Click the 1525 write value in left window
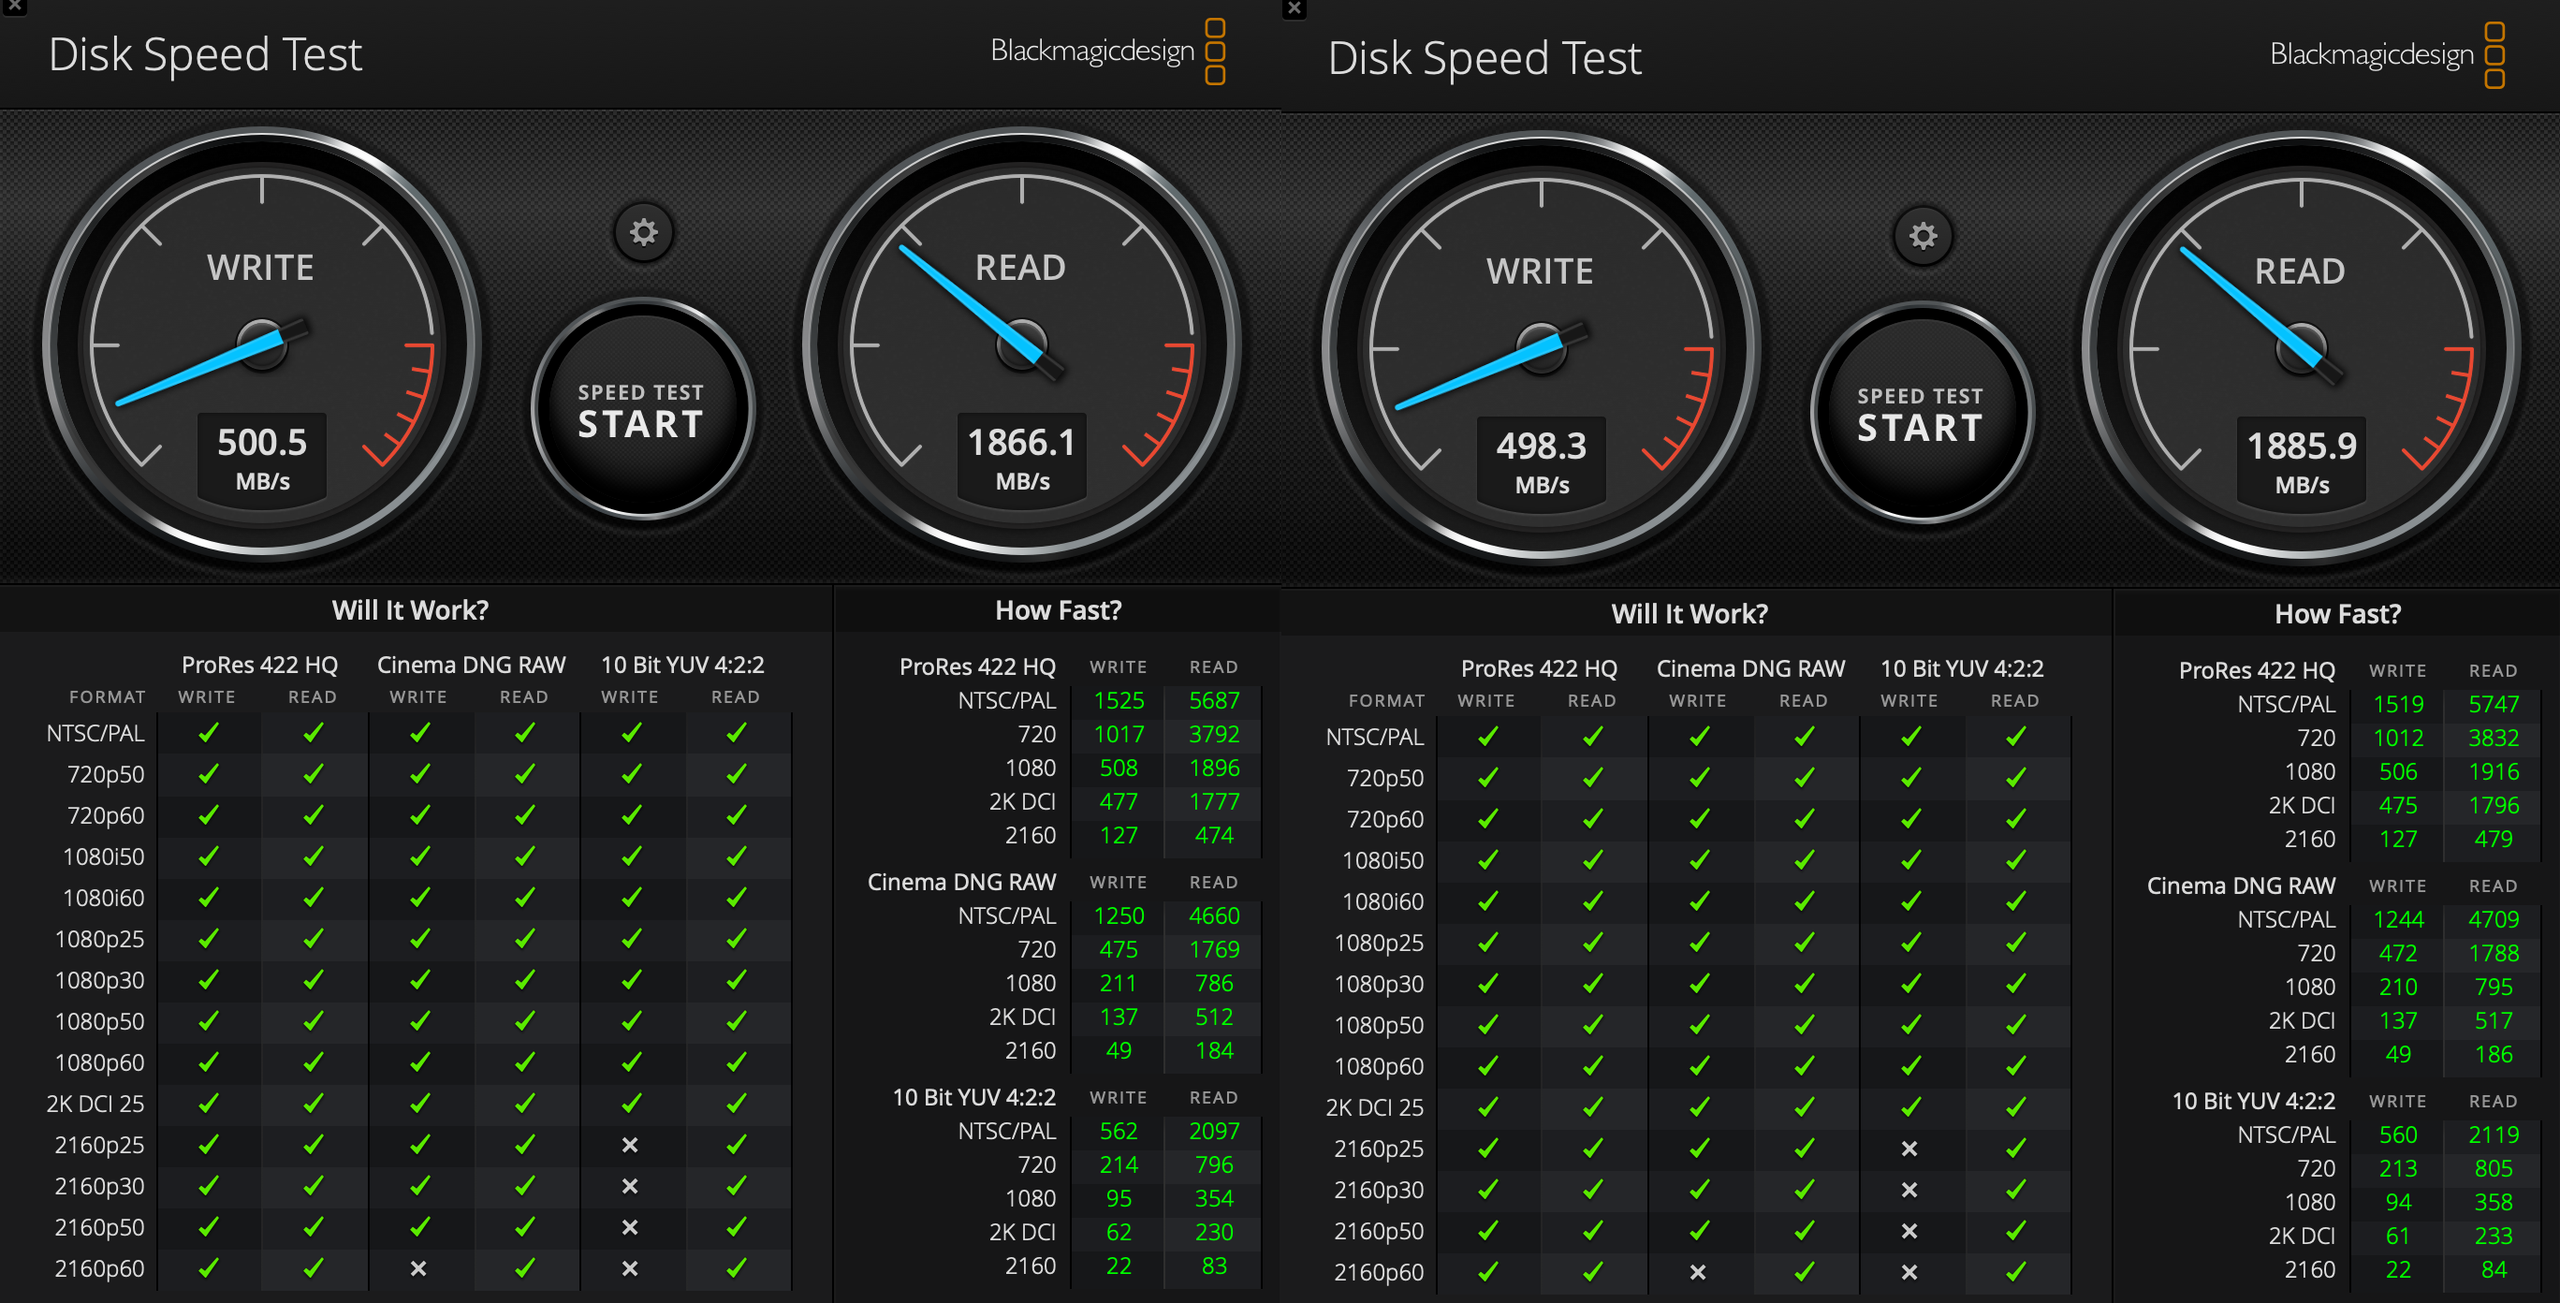 (x=1119, y=701)
